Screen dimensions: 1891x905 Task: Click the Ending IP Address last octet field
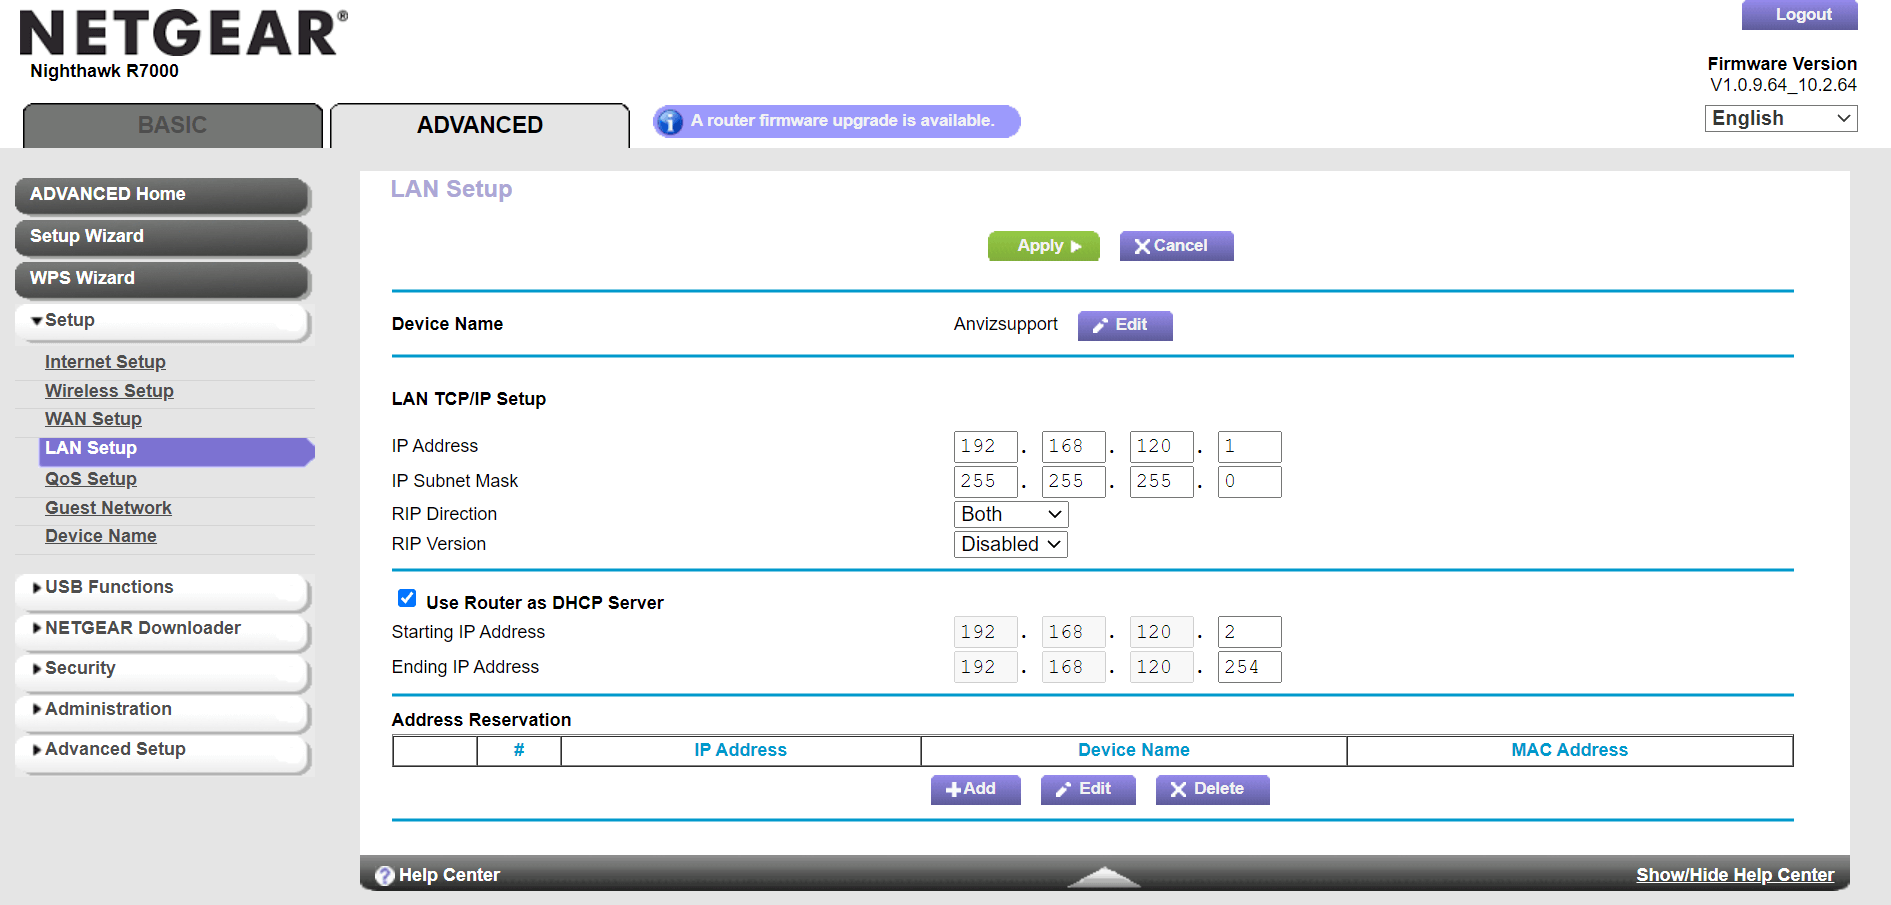pos(1248,667)
